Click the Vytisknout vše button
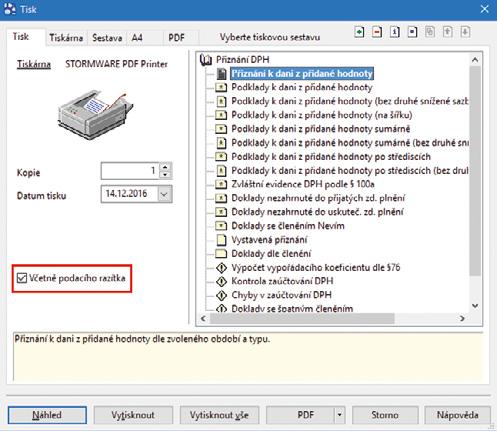 (x=219, y=415)
